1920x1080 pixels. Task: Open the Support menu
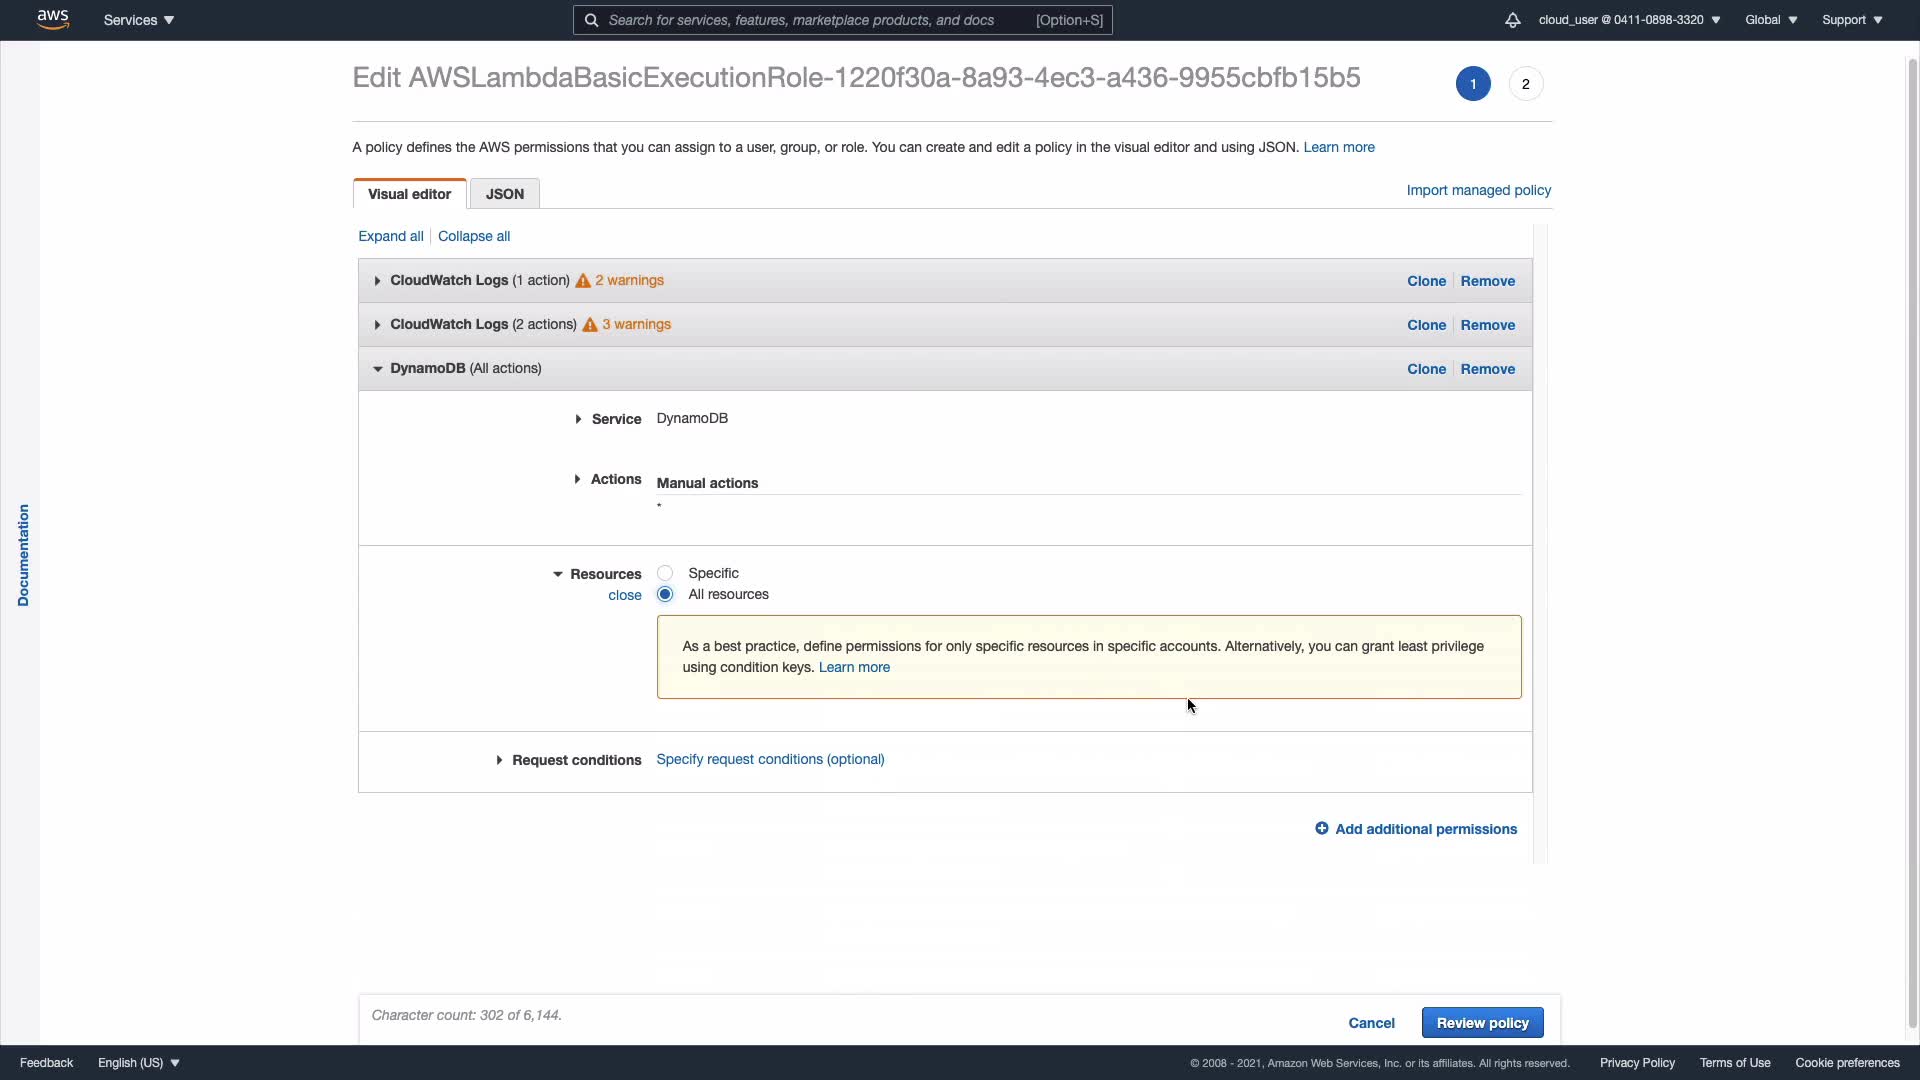(x=1851, y=20)
